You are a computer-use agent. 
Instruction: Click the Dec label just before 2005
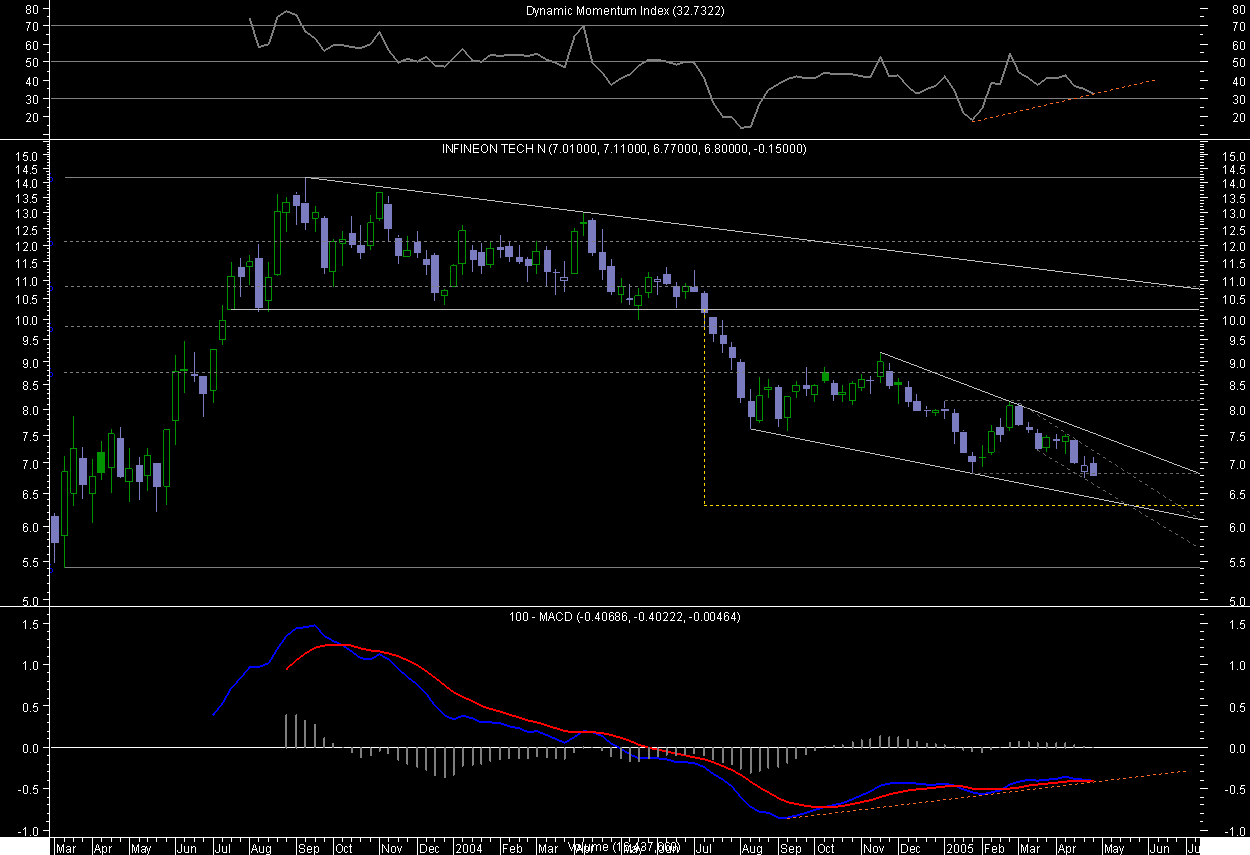[x=910, y=846]
